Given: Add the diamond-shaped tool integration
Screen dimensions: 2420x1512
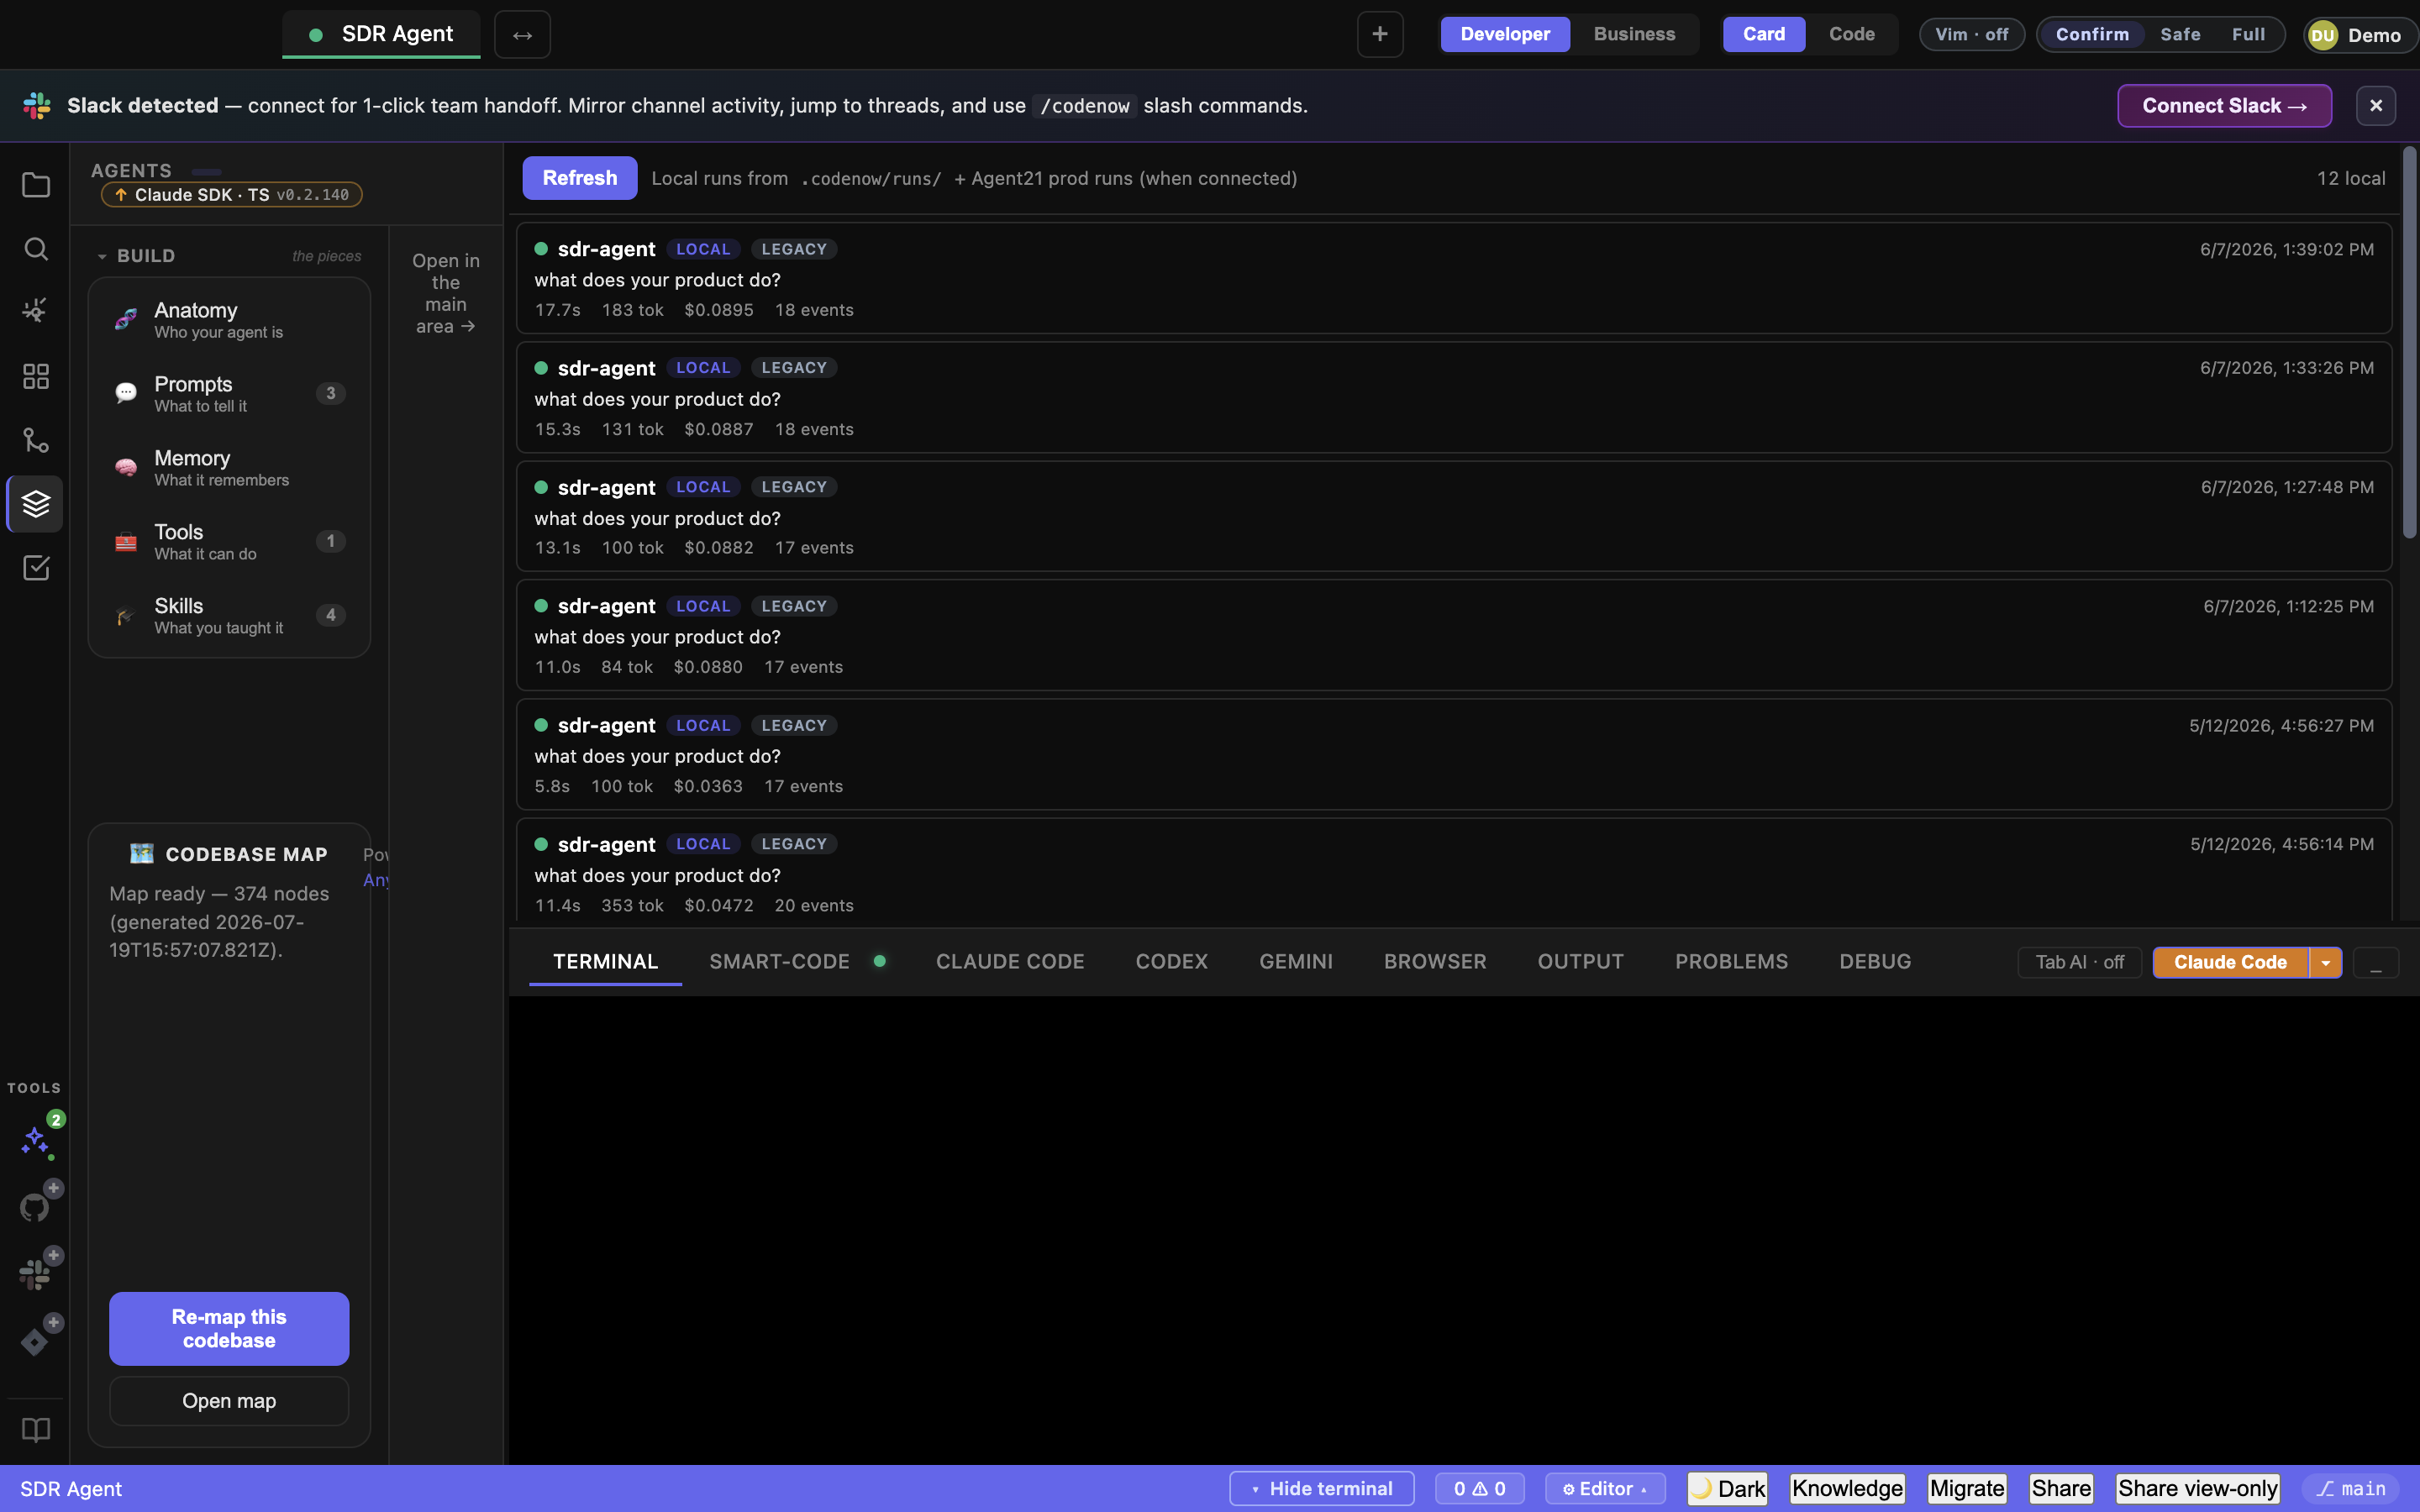Looking at the screenshot, I should 36,1341.
